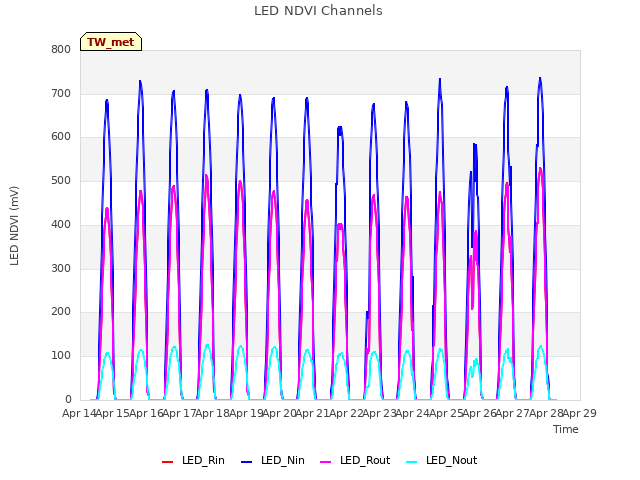Click the Time x-axis label
The width and height of the screenshot is (640, 480).
point(566,429)
